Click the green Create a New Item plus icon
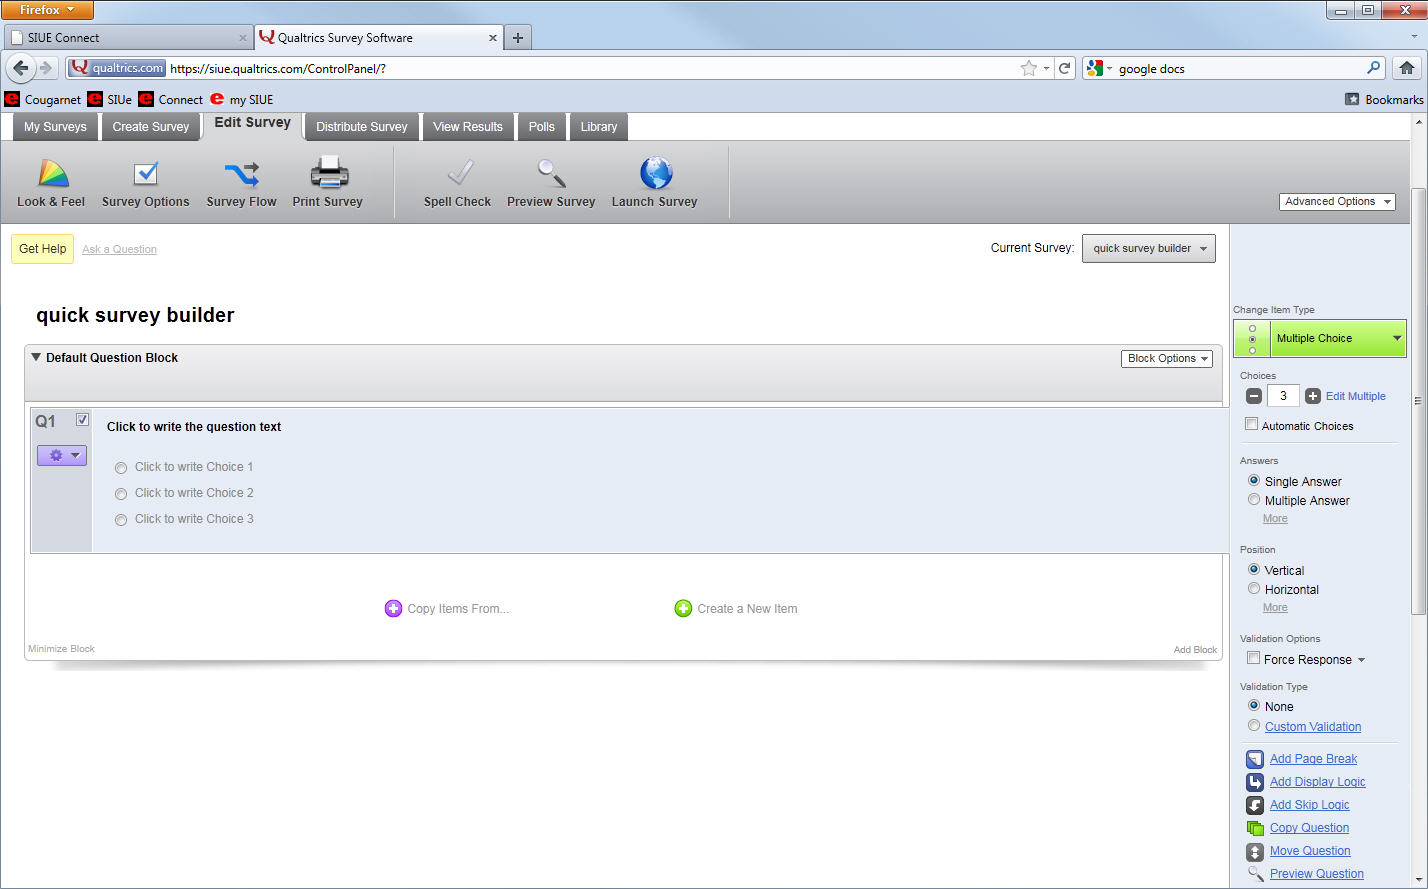Image resolution: width=1428 pixels, height=889 pixels. [x=683, y=608]
